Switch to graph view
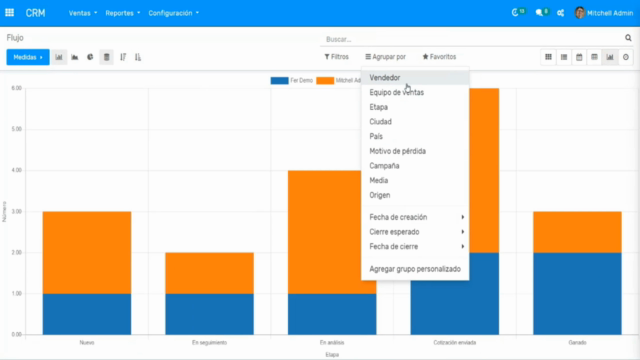Screen dimensions: 640x360 coord(610,57)
